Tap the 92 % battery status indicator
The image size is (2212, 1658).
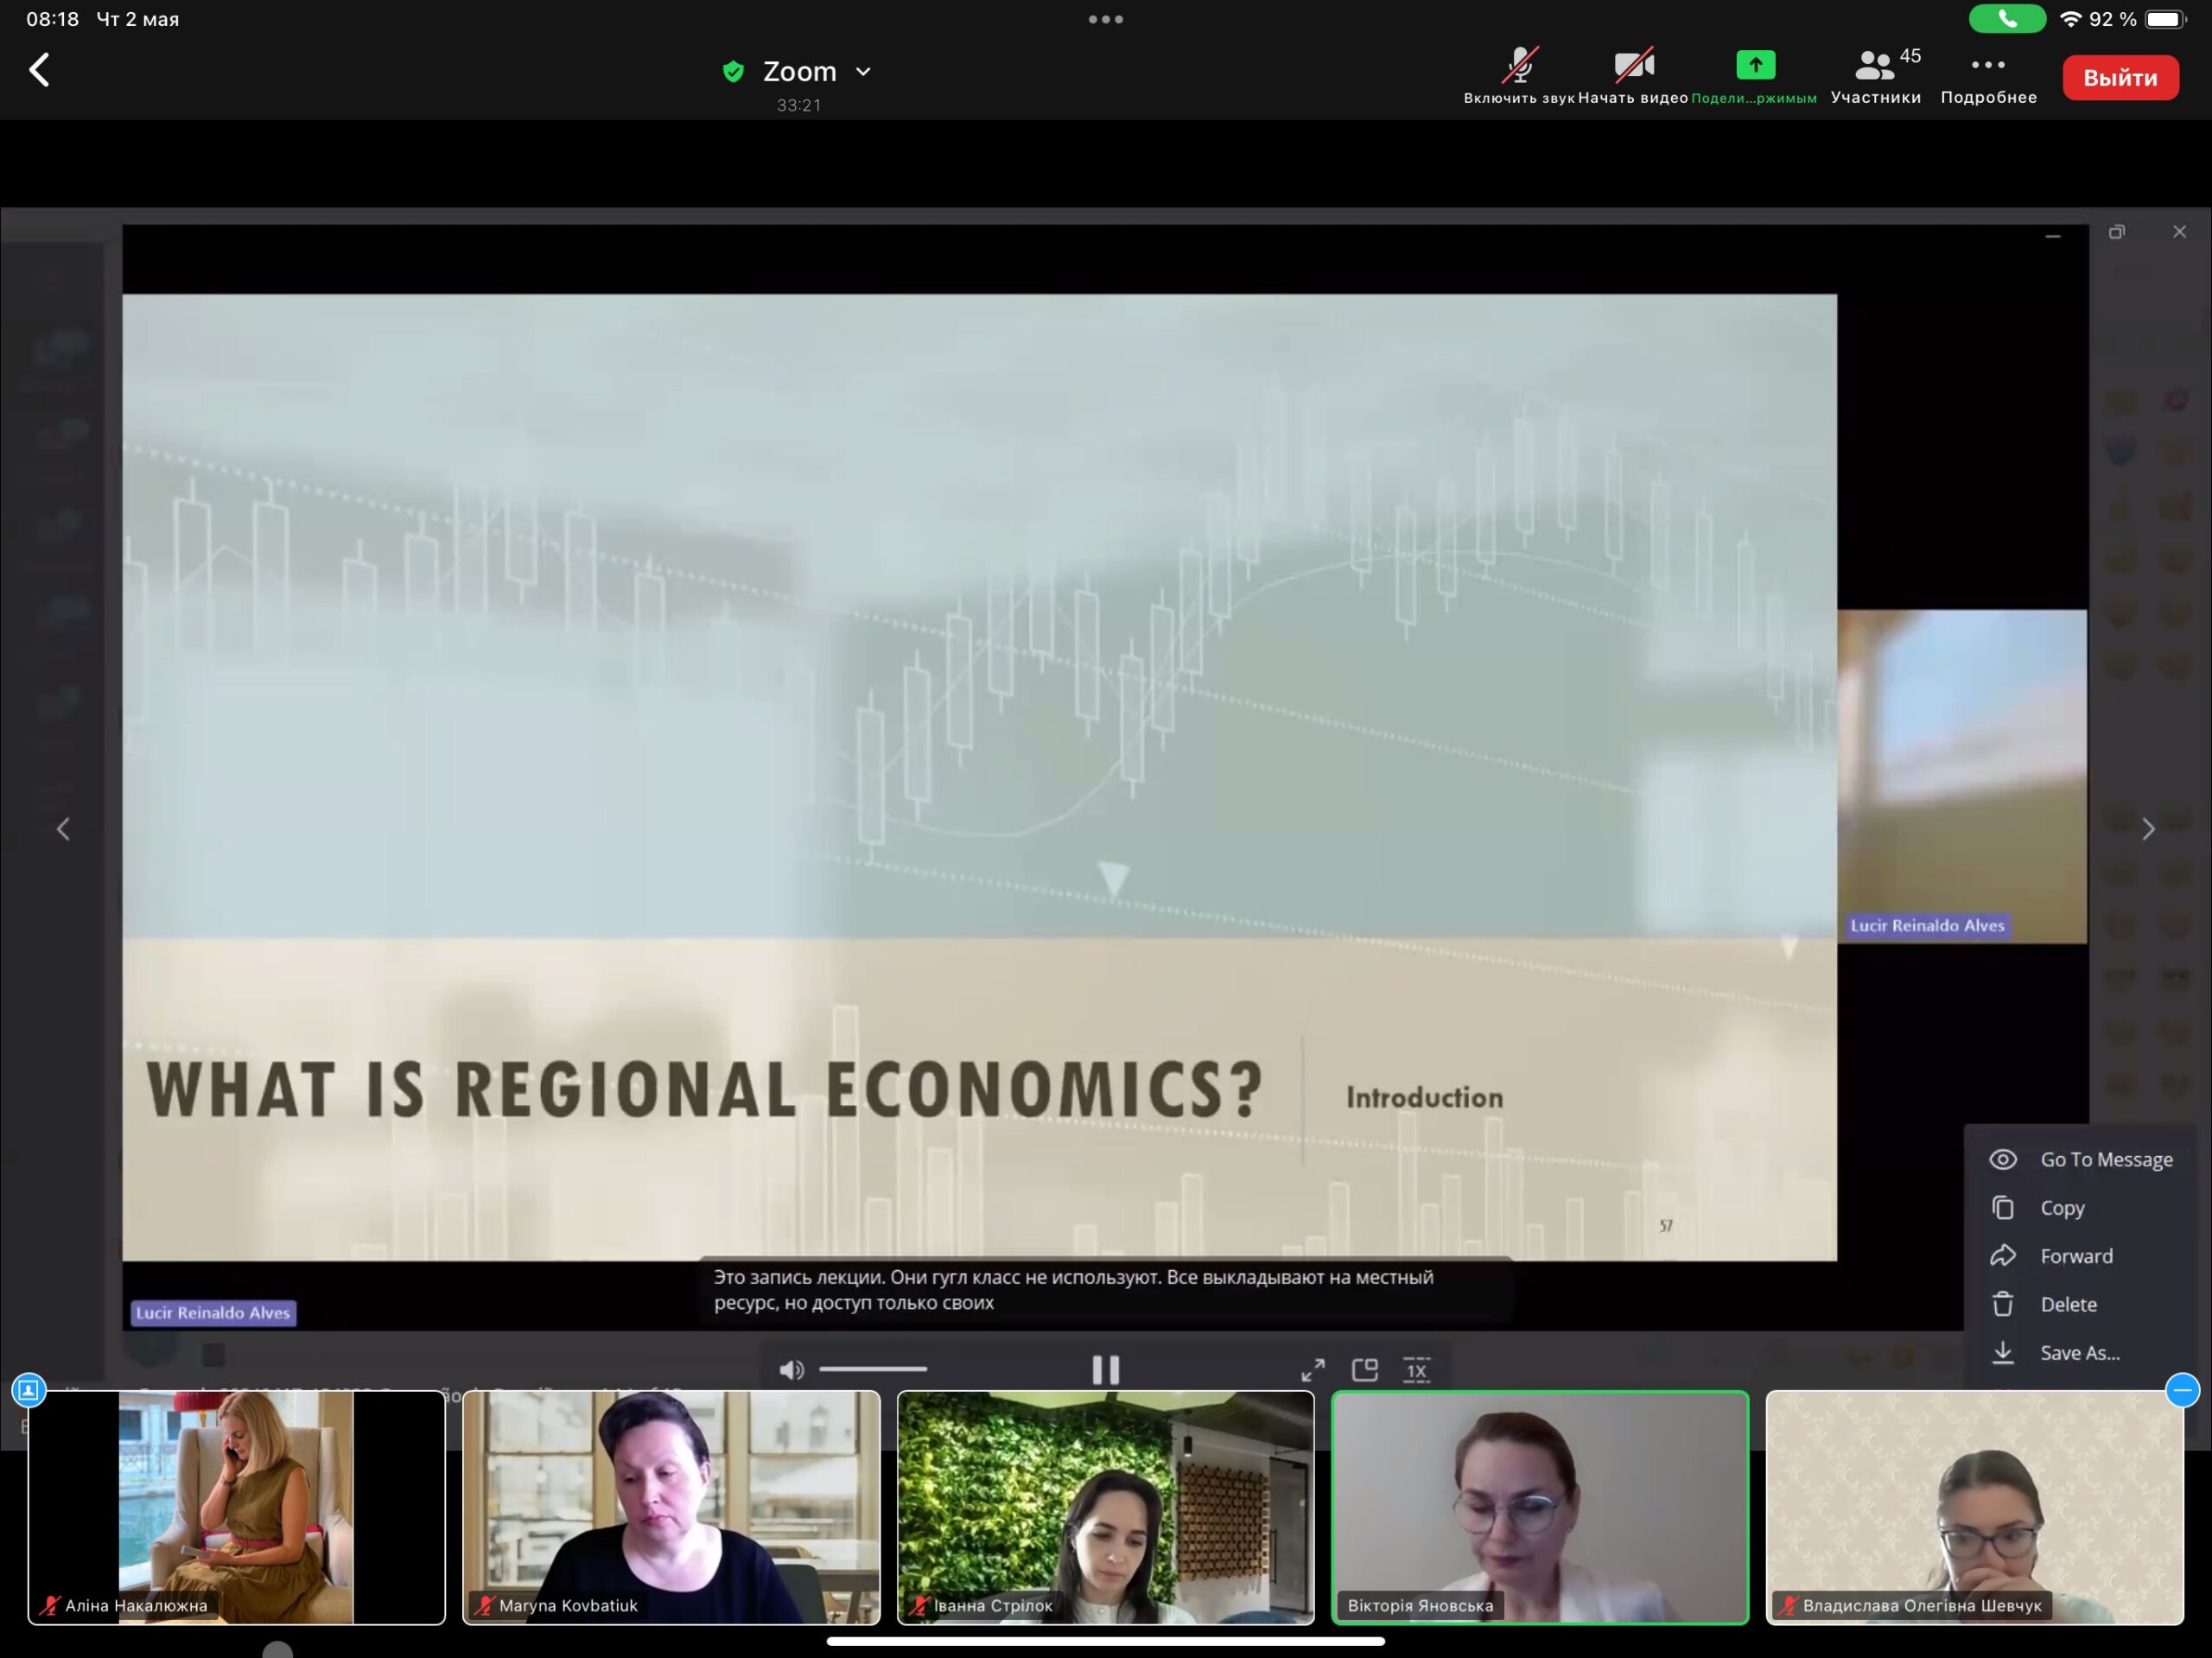coord(2137,19)
